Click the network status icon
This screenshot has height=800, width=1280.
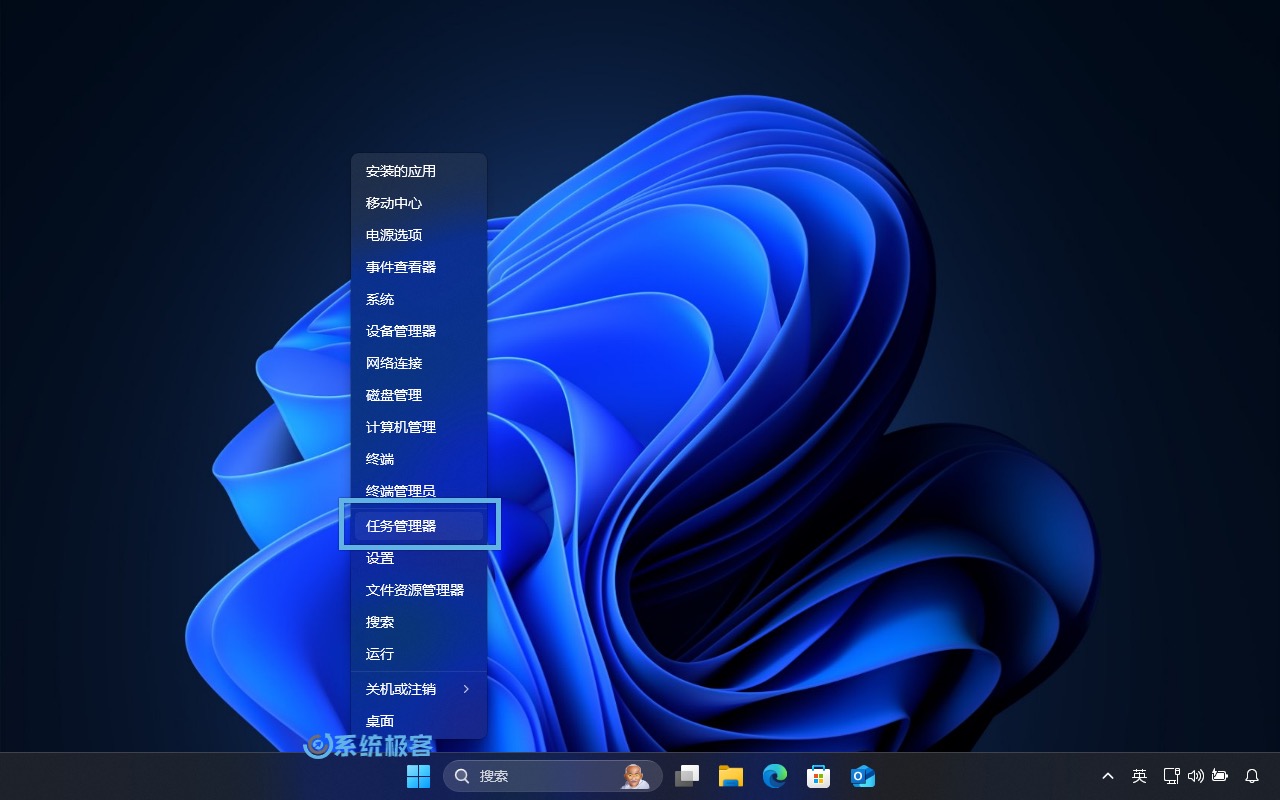point(1172,776)
